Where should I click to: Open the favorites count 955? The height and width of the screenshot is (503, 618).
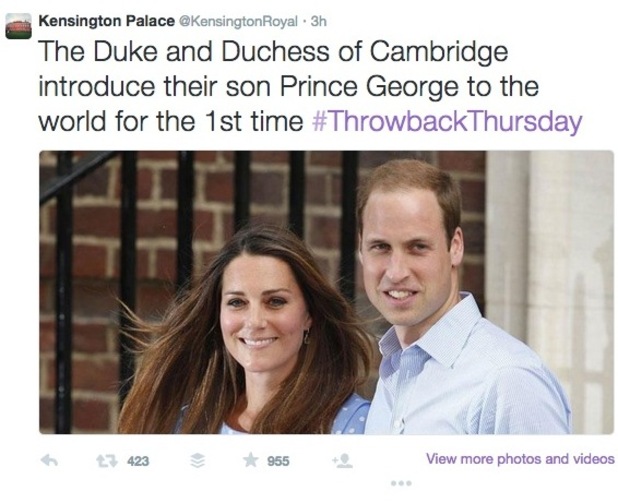(x=278, y=461)
